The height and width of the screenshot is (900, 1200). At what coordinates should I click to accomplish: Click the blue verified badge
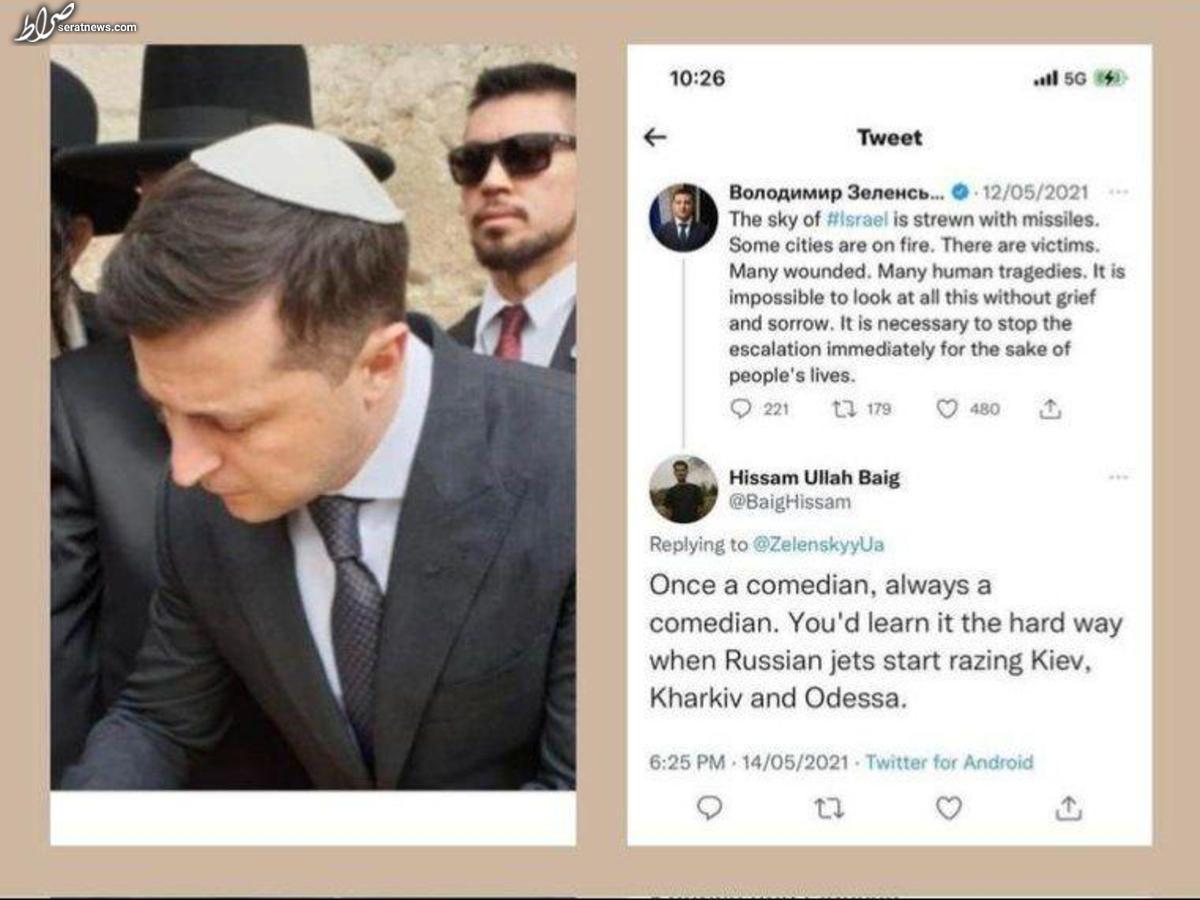click(959, 192)
